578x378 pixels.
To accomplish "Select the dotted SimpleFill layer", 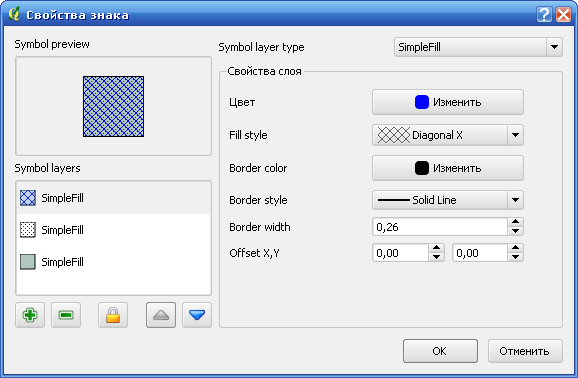I will tap(114, 230).
